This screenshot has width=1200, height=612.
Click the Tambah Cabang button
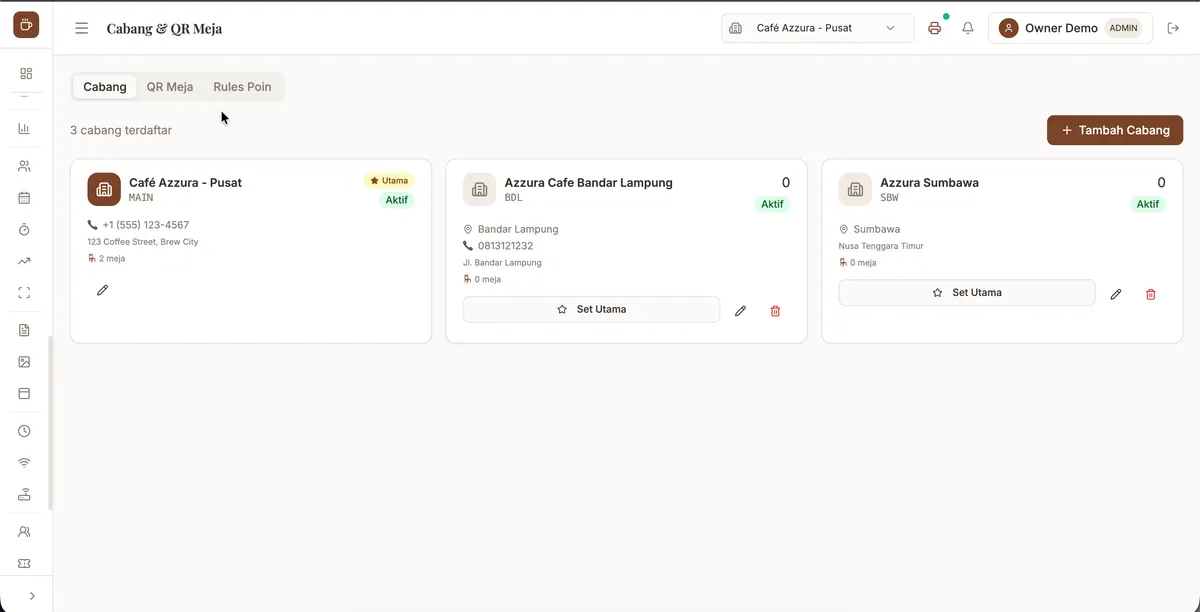pyautogui.click(x=1115, y=130)
